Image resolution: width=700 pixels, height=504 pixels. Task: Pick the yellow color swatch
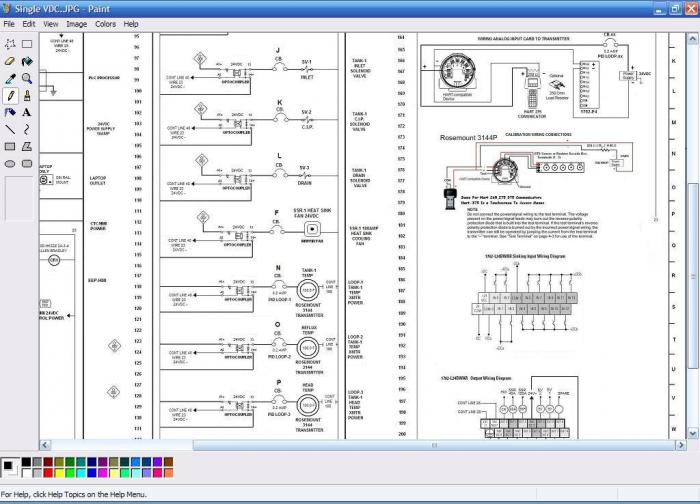(x=59, y=472)
